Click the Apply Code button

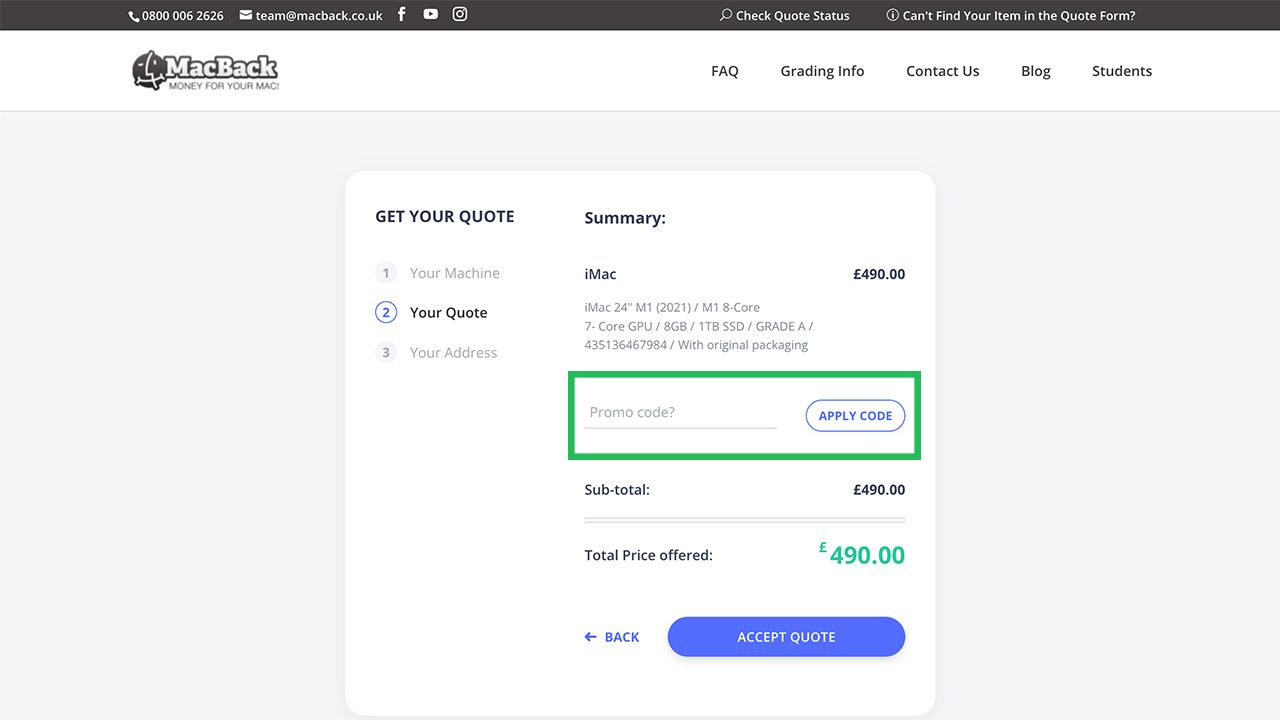point(855,416)
